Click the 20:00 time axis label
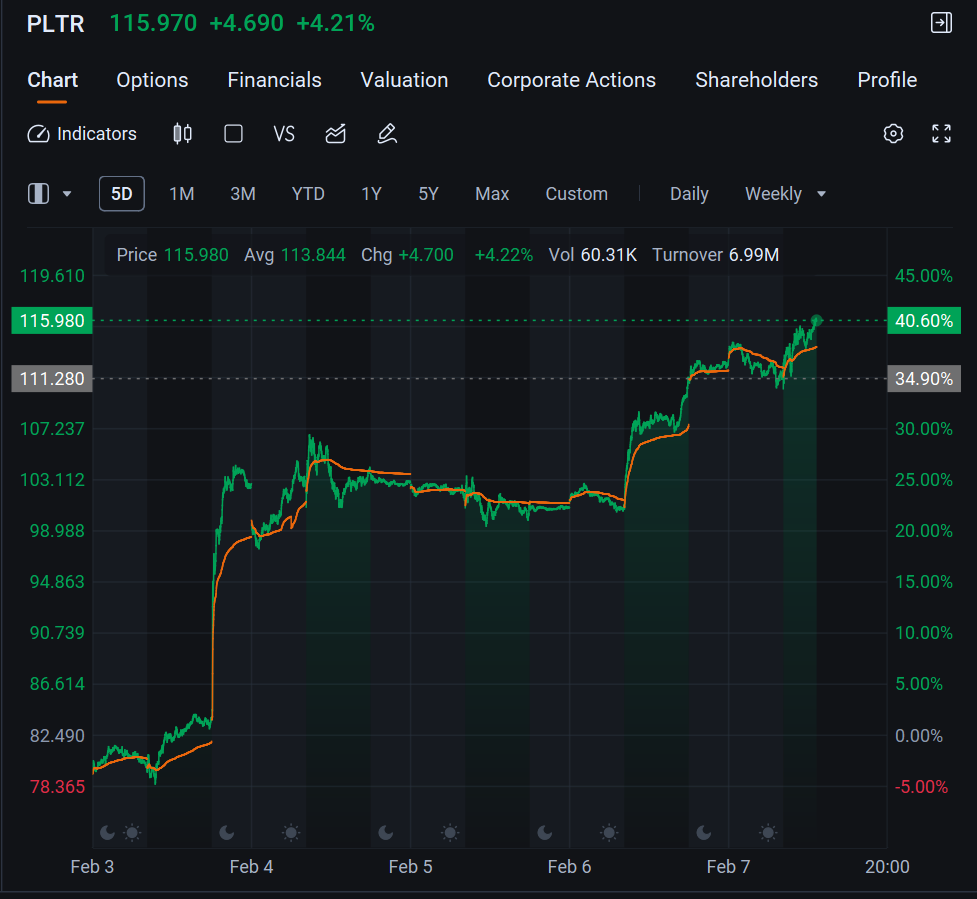This screenshot has width=977, height=899. 887,867
